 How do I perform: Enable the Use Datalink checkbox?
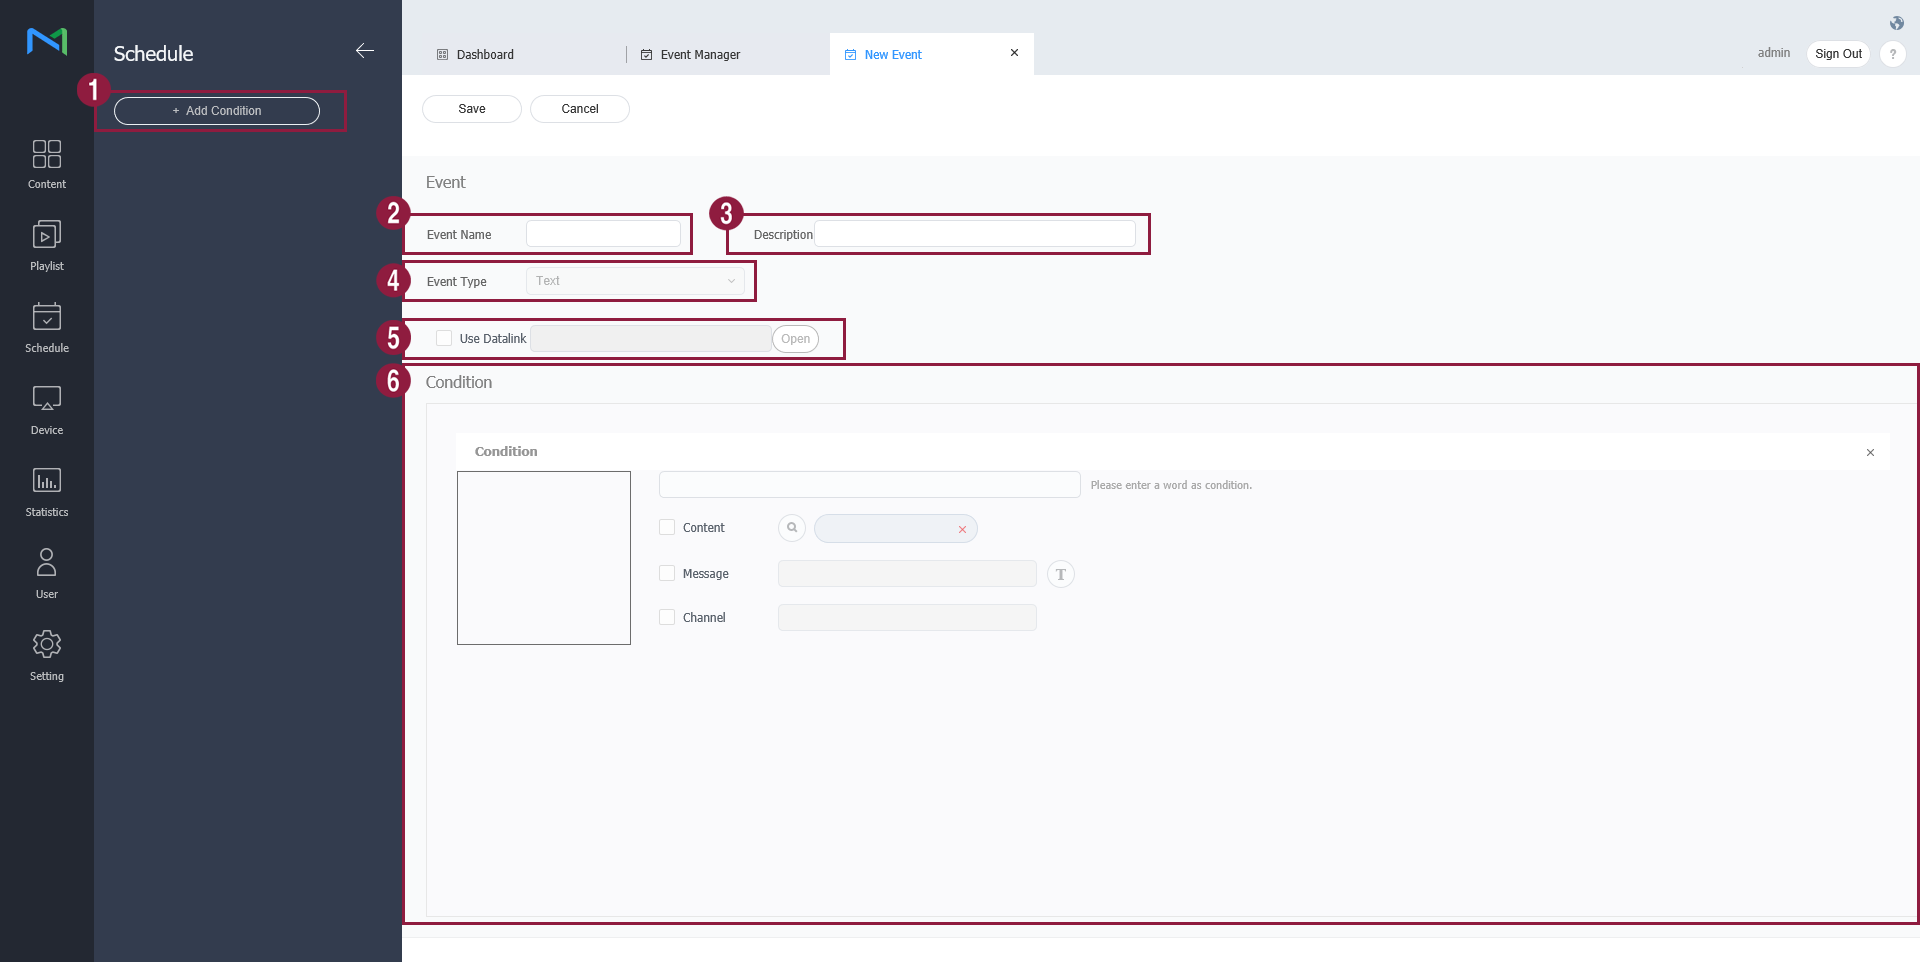point(444,339)
